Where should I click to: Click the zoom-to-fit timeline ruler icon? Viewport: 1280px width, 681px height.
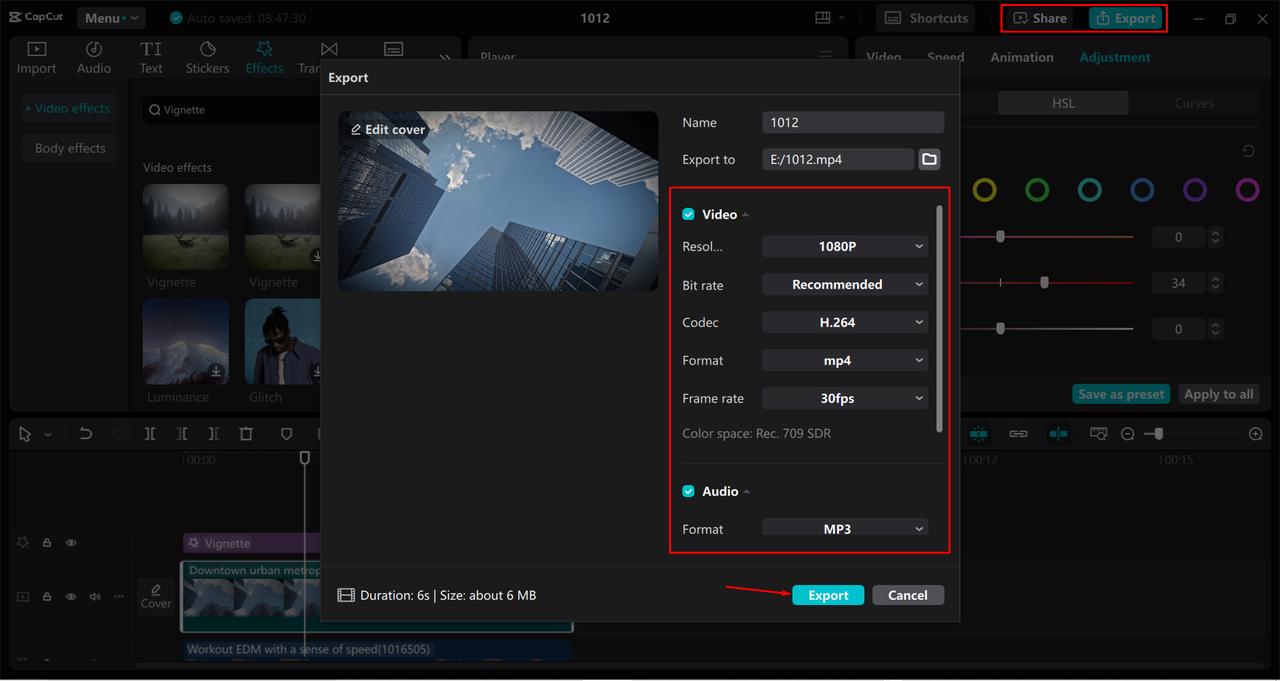click(1099, 434)
